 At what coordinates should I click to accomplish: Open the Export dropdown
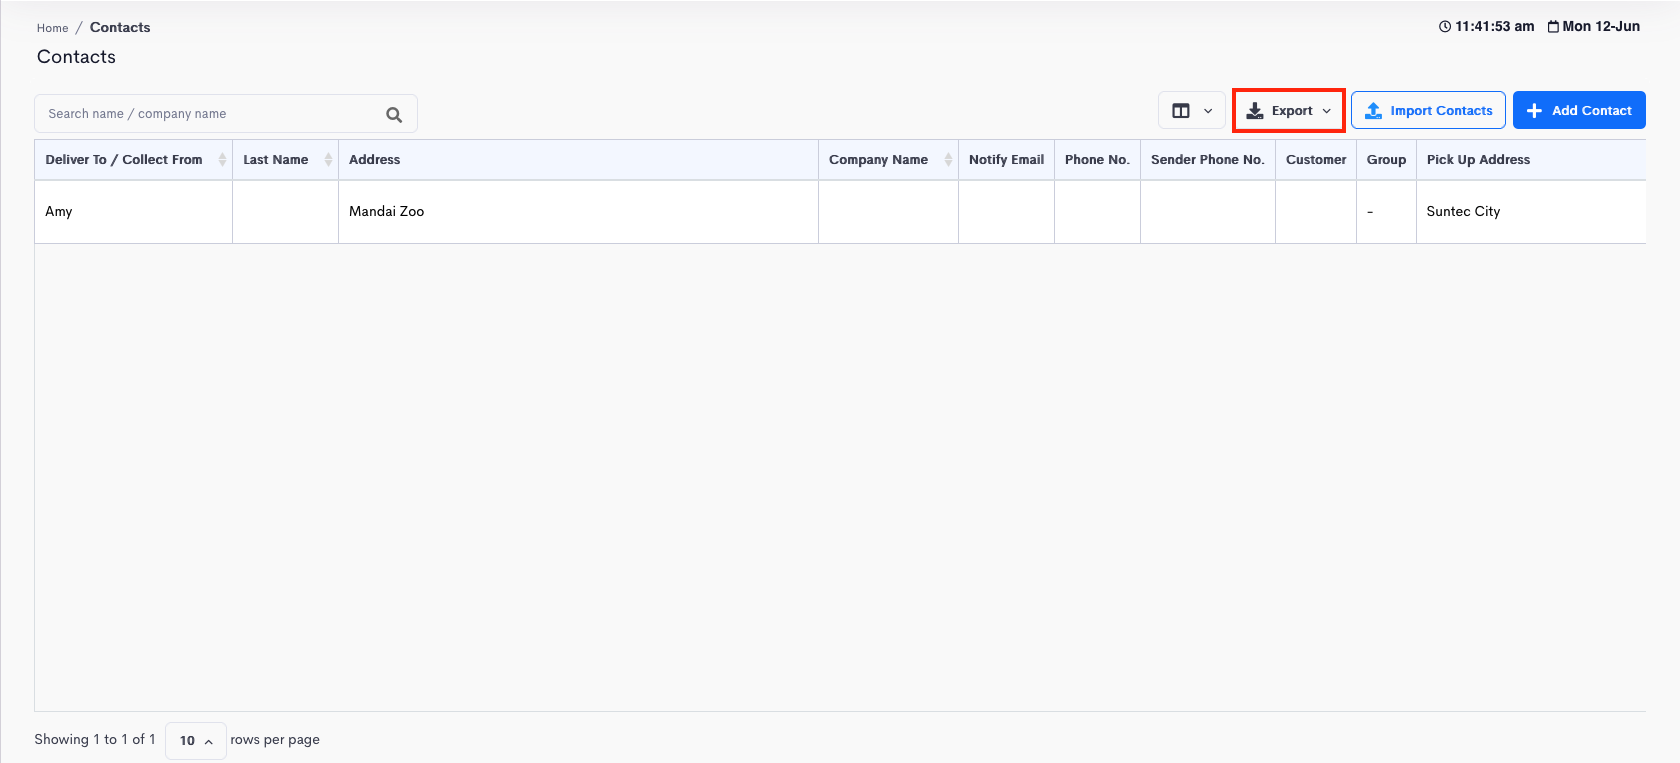(1289, 111)
